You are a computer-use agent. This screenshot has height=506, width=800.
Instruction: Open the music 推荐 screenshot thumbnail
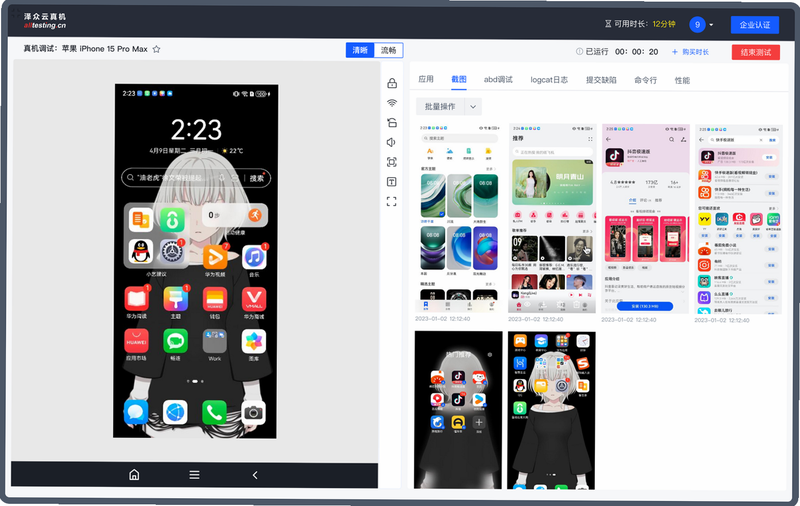click(552, 219)
